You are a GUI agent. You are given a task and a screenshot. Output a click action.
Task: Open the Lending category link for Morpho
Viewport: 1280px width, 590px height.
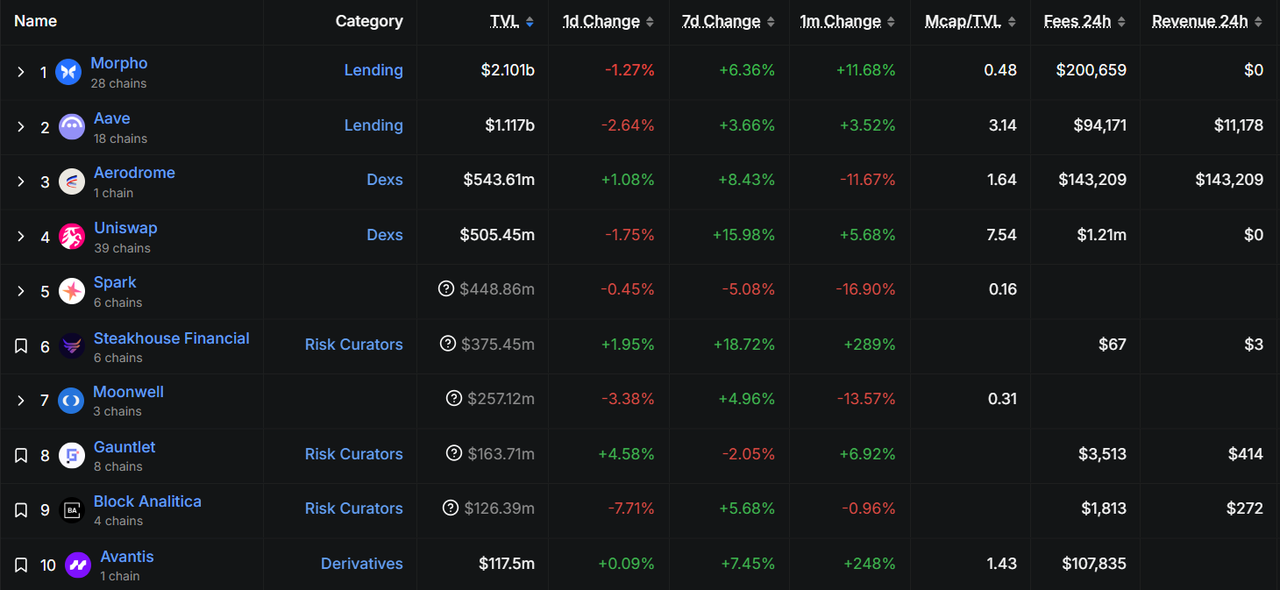pos(373,70)
